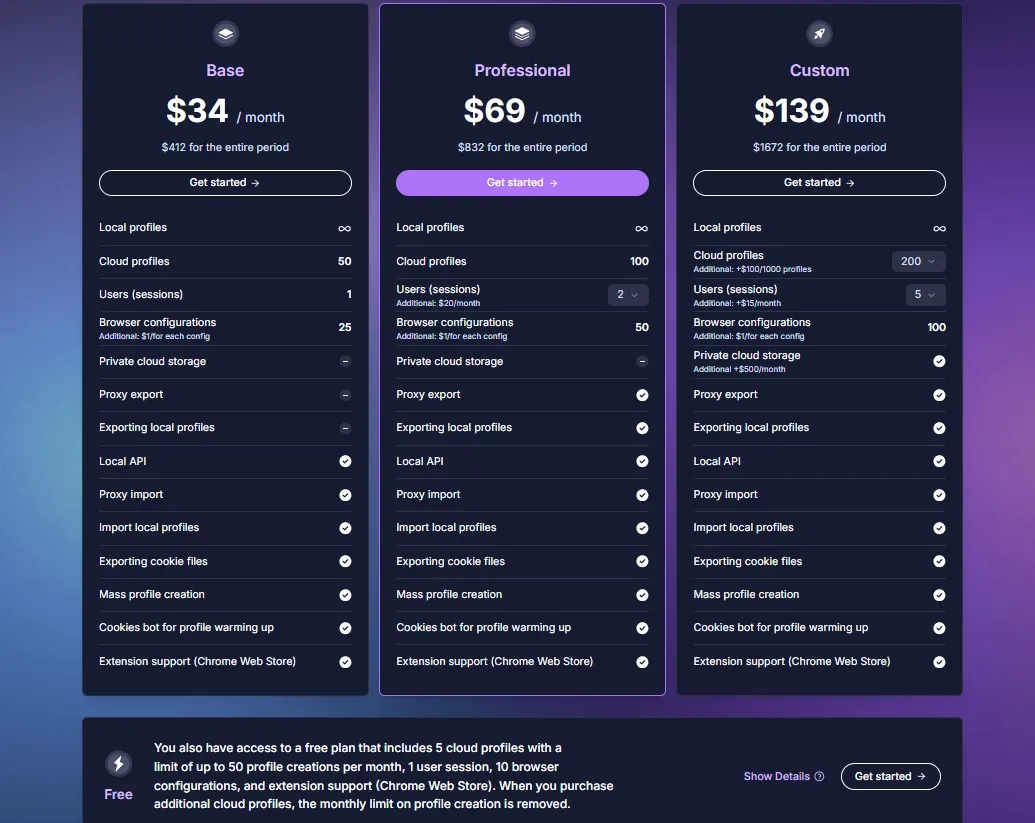Viewport: 1035px width, 823px height.
Task: Click the Free plan lightning bolt icon
Action: click(119, 765)
